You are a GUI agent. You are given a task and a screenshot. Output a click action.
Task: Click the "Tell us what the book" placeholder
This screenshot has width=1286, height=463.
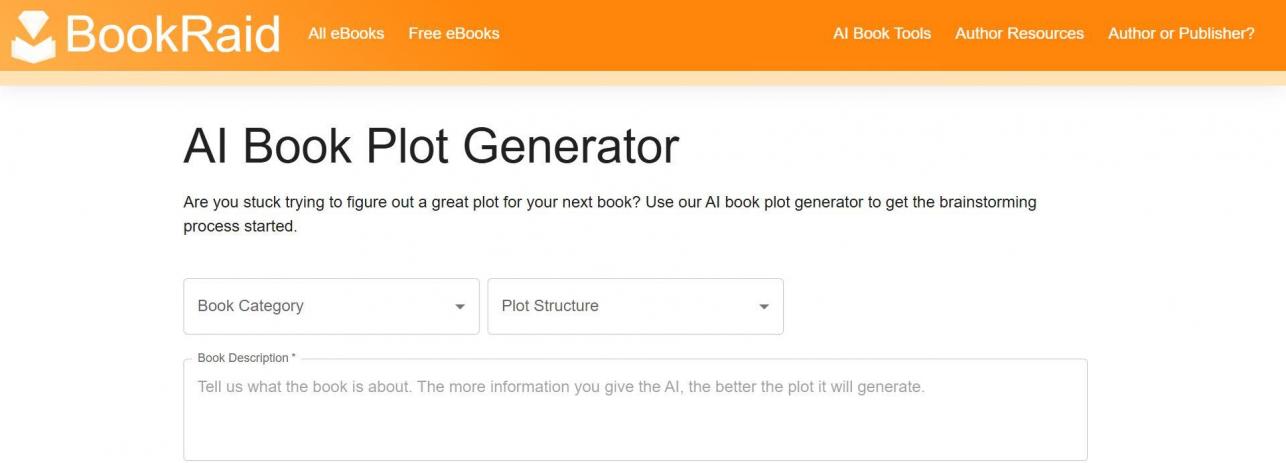click(560, 386)
